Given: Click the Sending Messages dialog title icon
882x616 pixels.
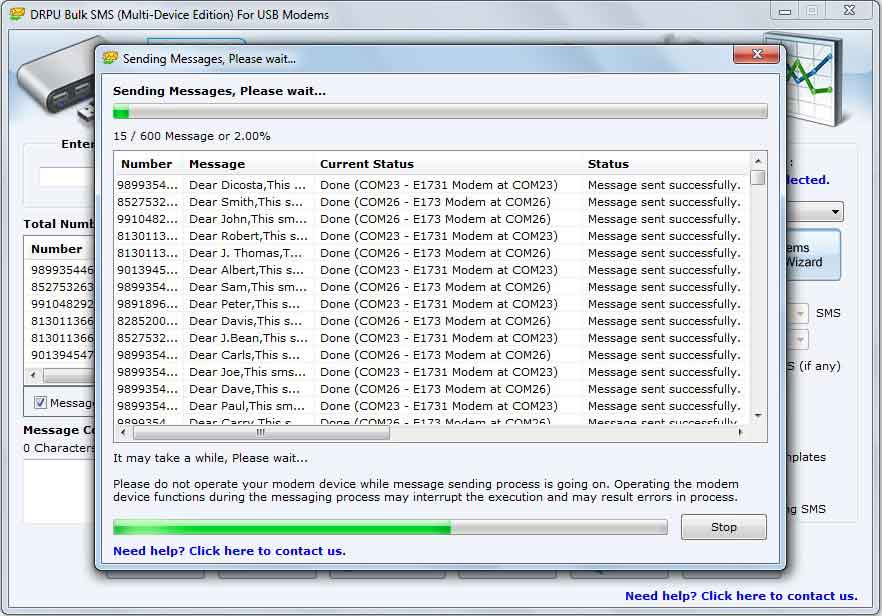Looking at the screenshot, I should [110, 57].
